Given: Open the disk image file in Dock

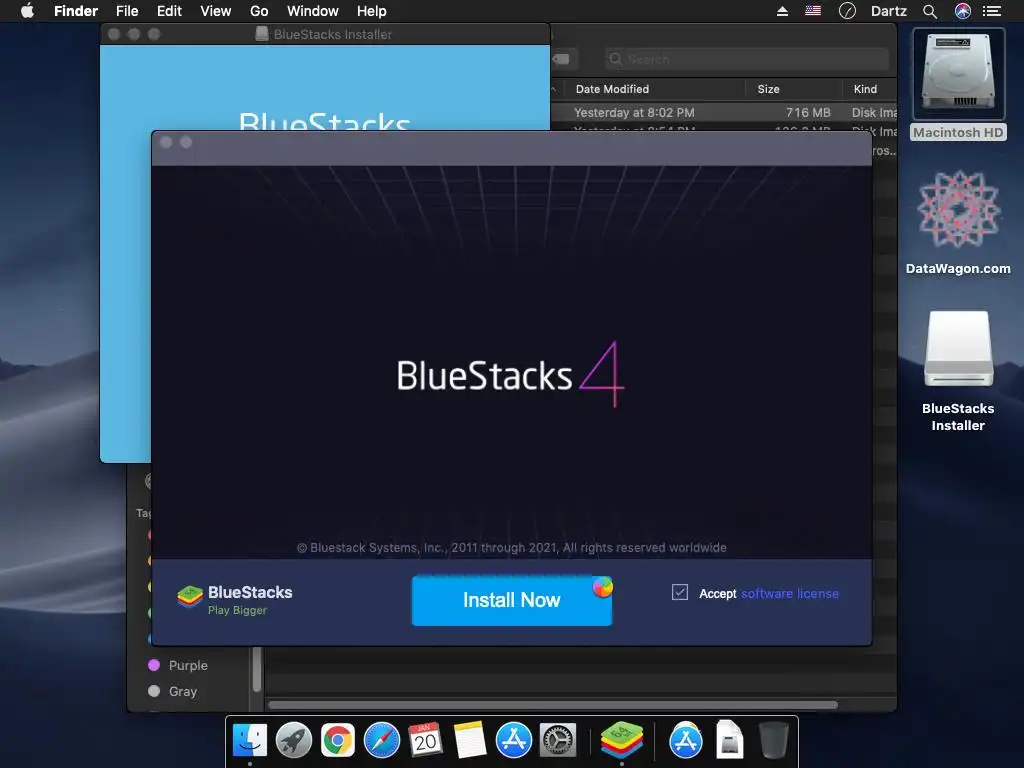Looking at the screenshot, I should pos(729,740).
